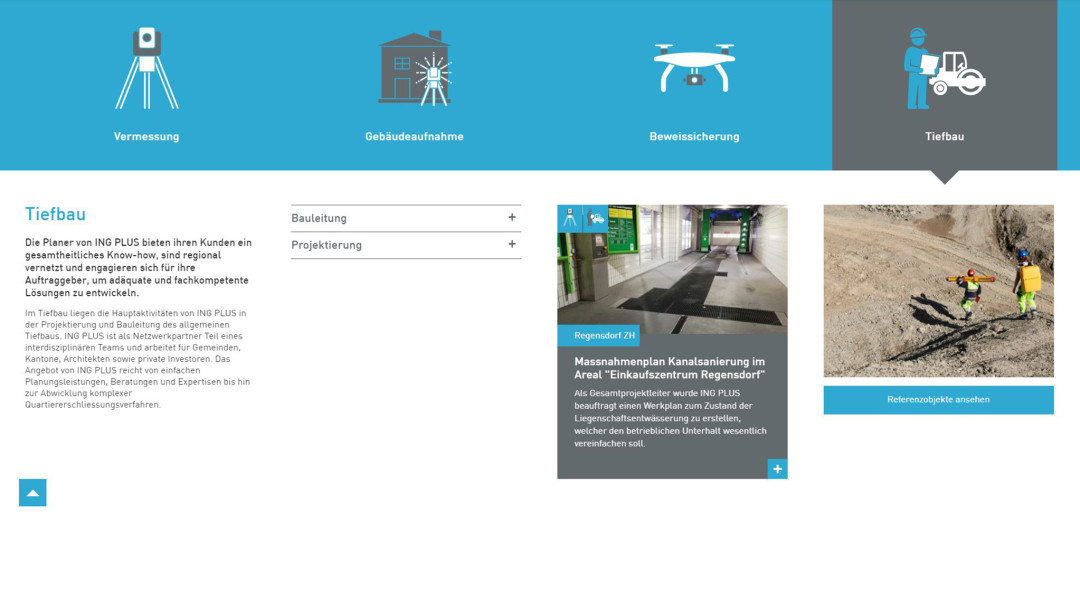The height and width of the screenshot is (608, 1080).
Task: Click the plus sign beside Projektierung
Action: point(512,244)
